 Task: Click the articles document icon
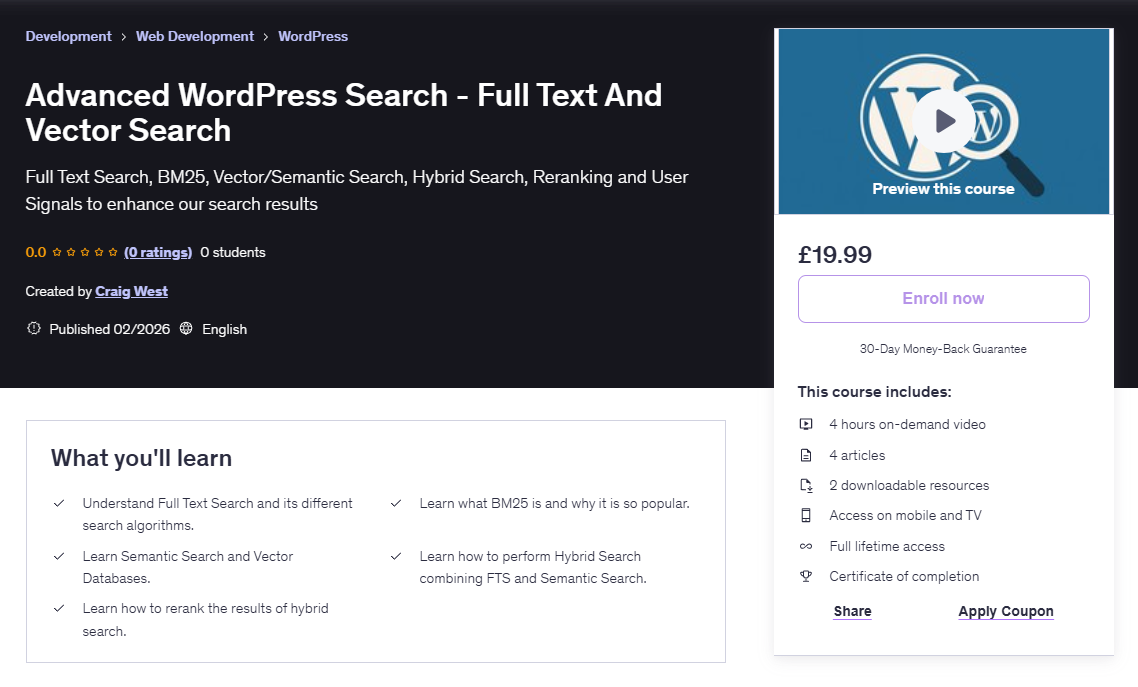pyautogui.click(x=806, y=454)
